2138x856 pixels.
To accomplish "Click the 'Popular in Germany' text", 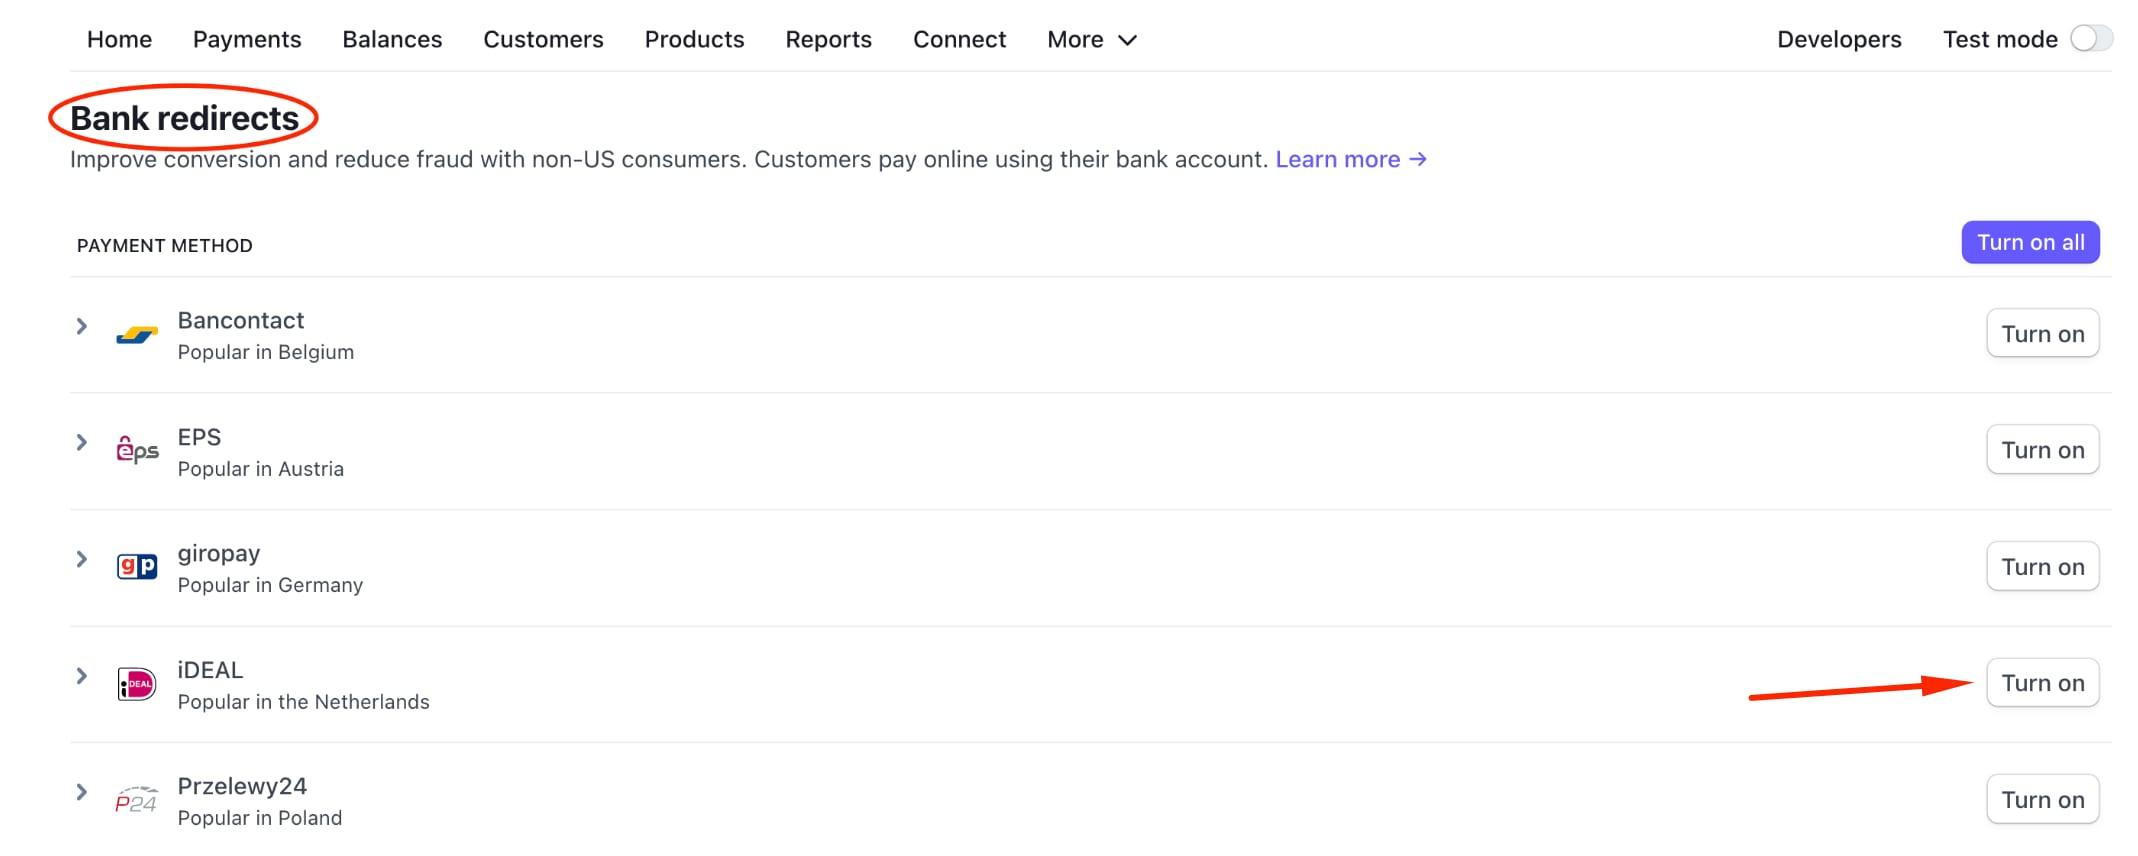I will 270,585.
